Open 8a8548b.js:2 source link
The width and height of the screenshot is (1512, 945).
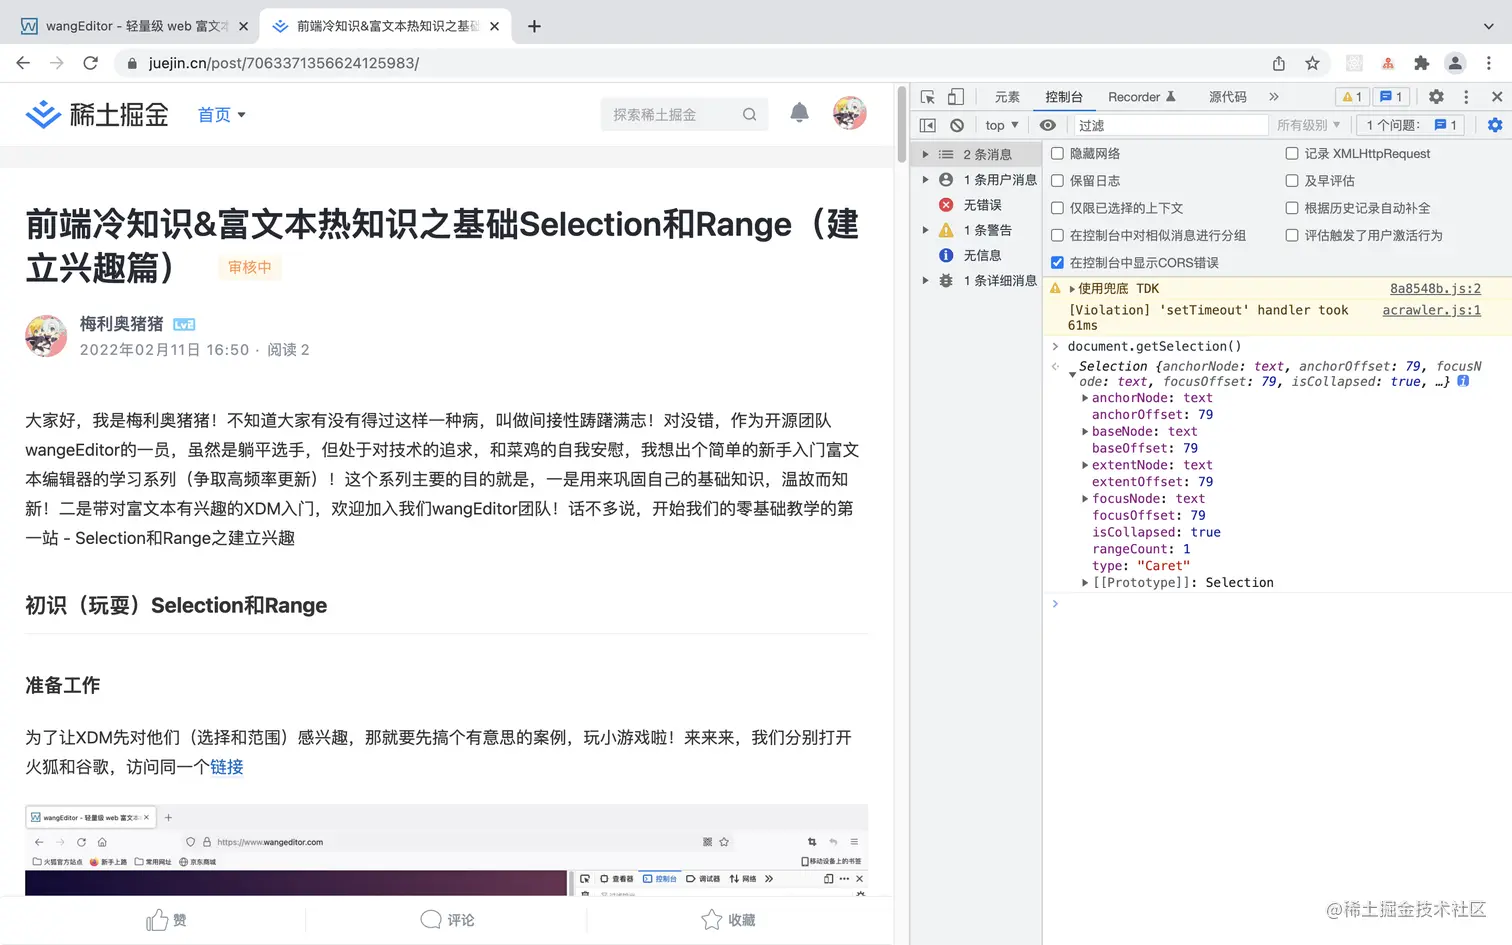point(1435,289)
